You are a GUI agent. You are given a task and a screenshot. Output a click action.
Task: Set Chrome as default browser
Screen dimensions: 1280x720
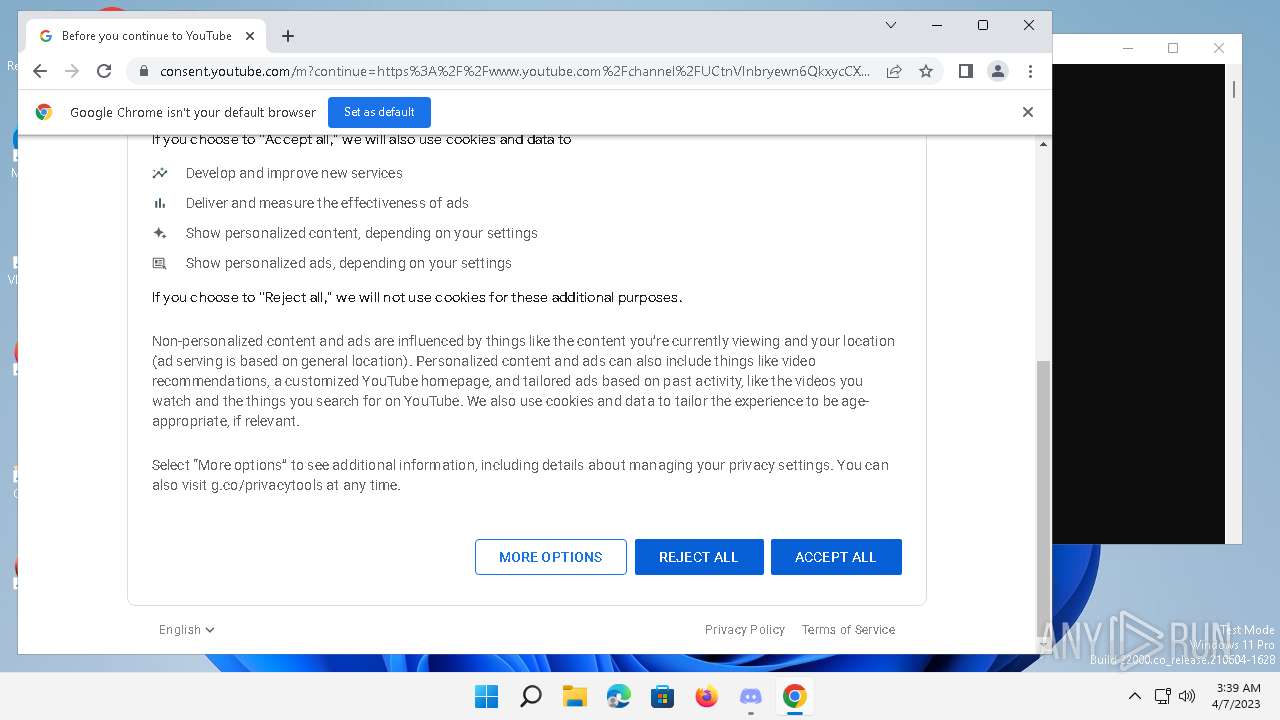click(379, 112)
